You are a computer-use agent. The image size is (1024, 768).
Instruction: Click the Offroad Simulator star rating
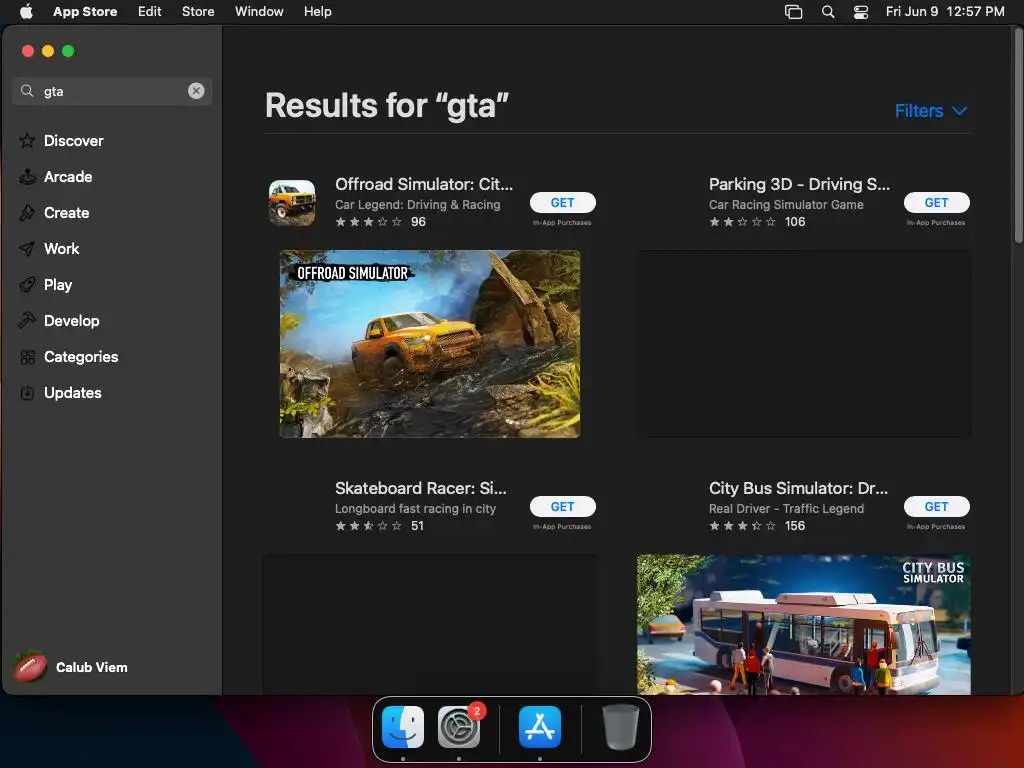tap(368, 222)
